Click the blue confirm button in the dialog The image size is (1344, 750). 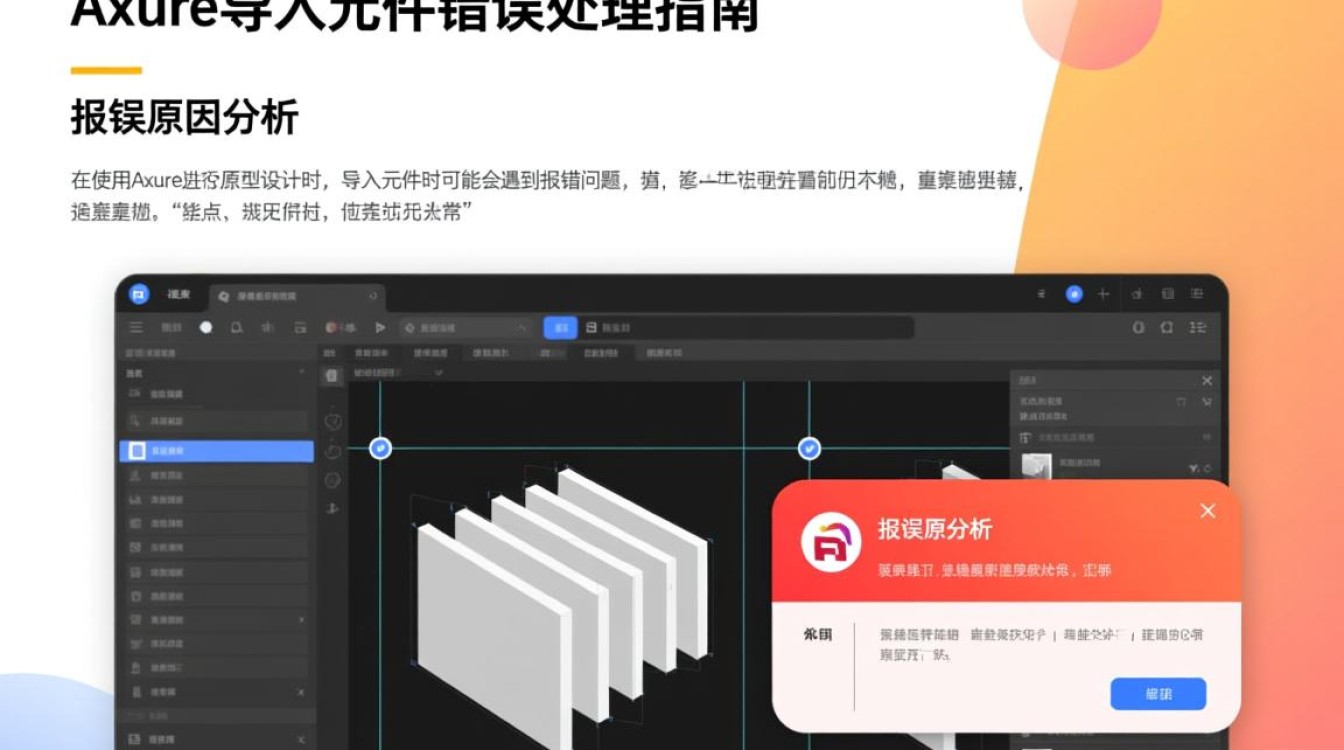(1158, 694)
